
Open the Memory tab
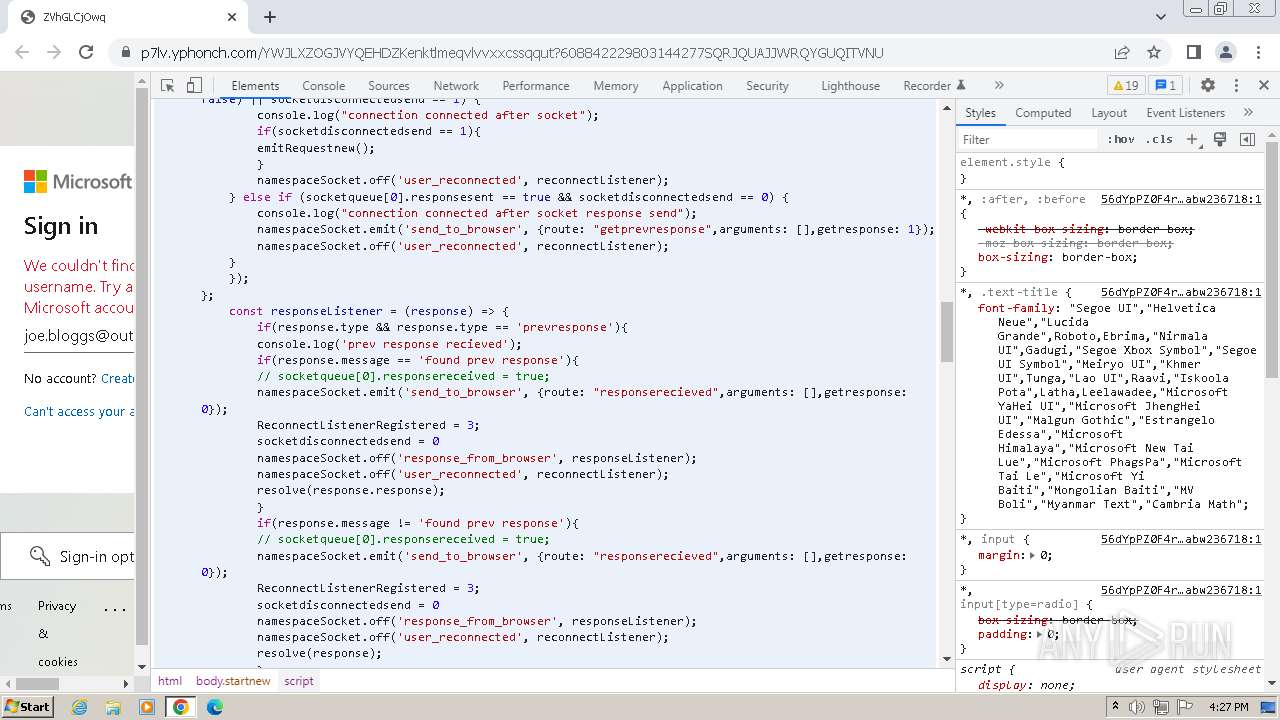pos(616,86)
